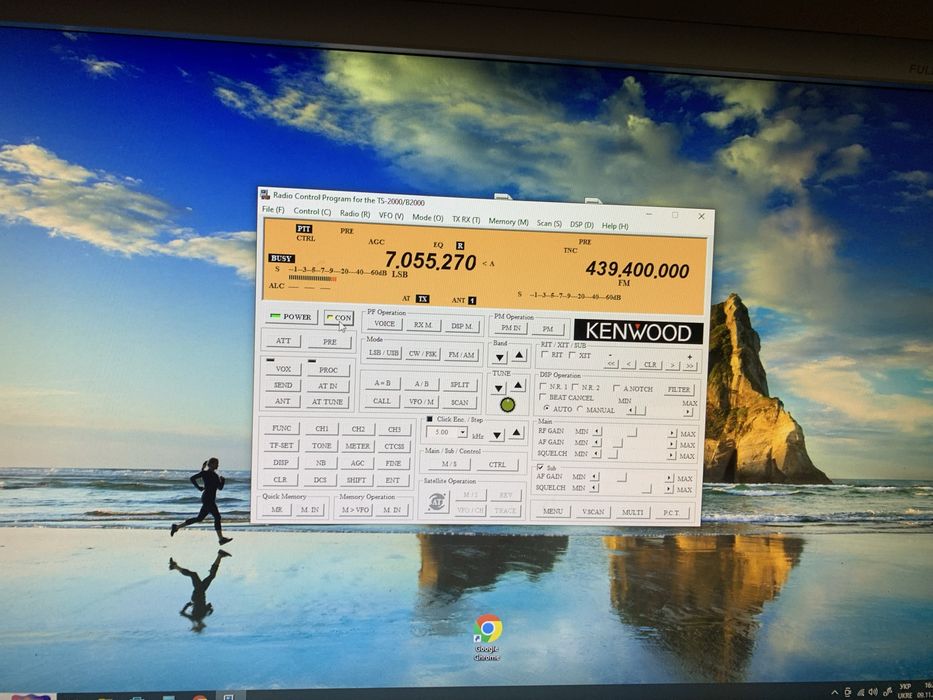Click Main AF GAIN left arrow
The image size is (933, 700).
pyautogui.click(x=597, y=443)
